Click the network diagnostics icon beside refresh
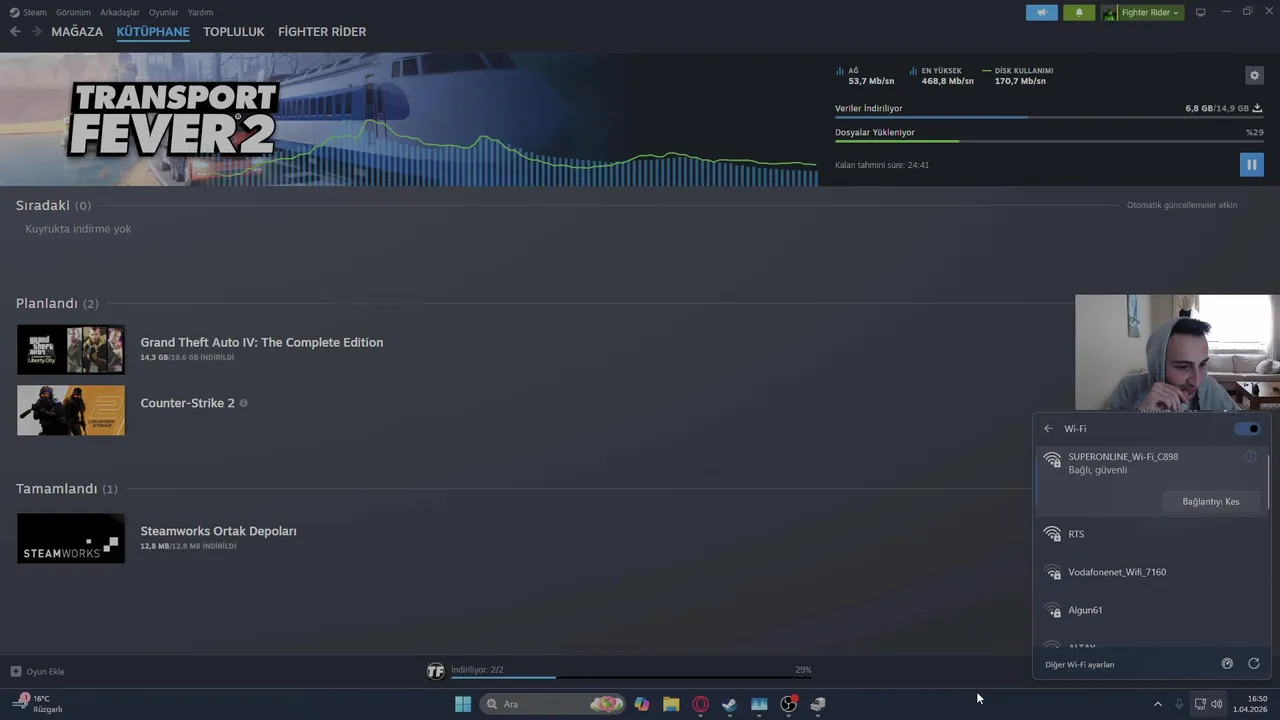 click(1227, 664)
